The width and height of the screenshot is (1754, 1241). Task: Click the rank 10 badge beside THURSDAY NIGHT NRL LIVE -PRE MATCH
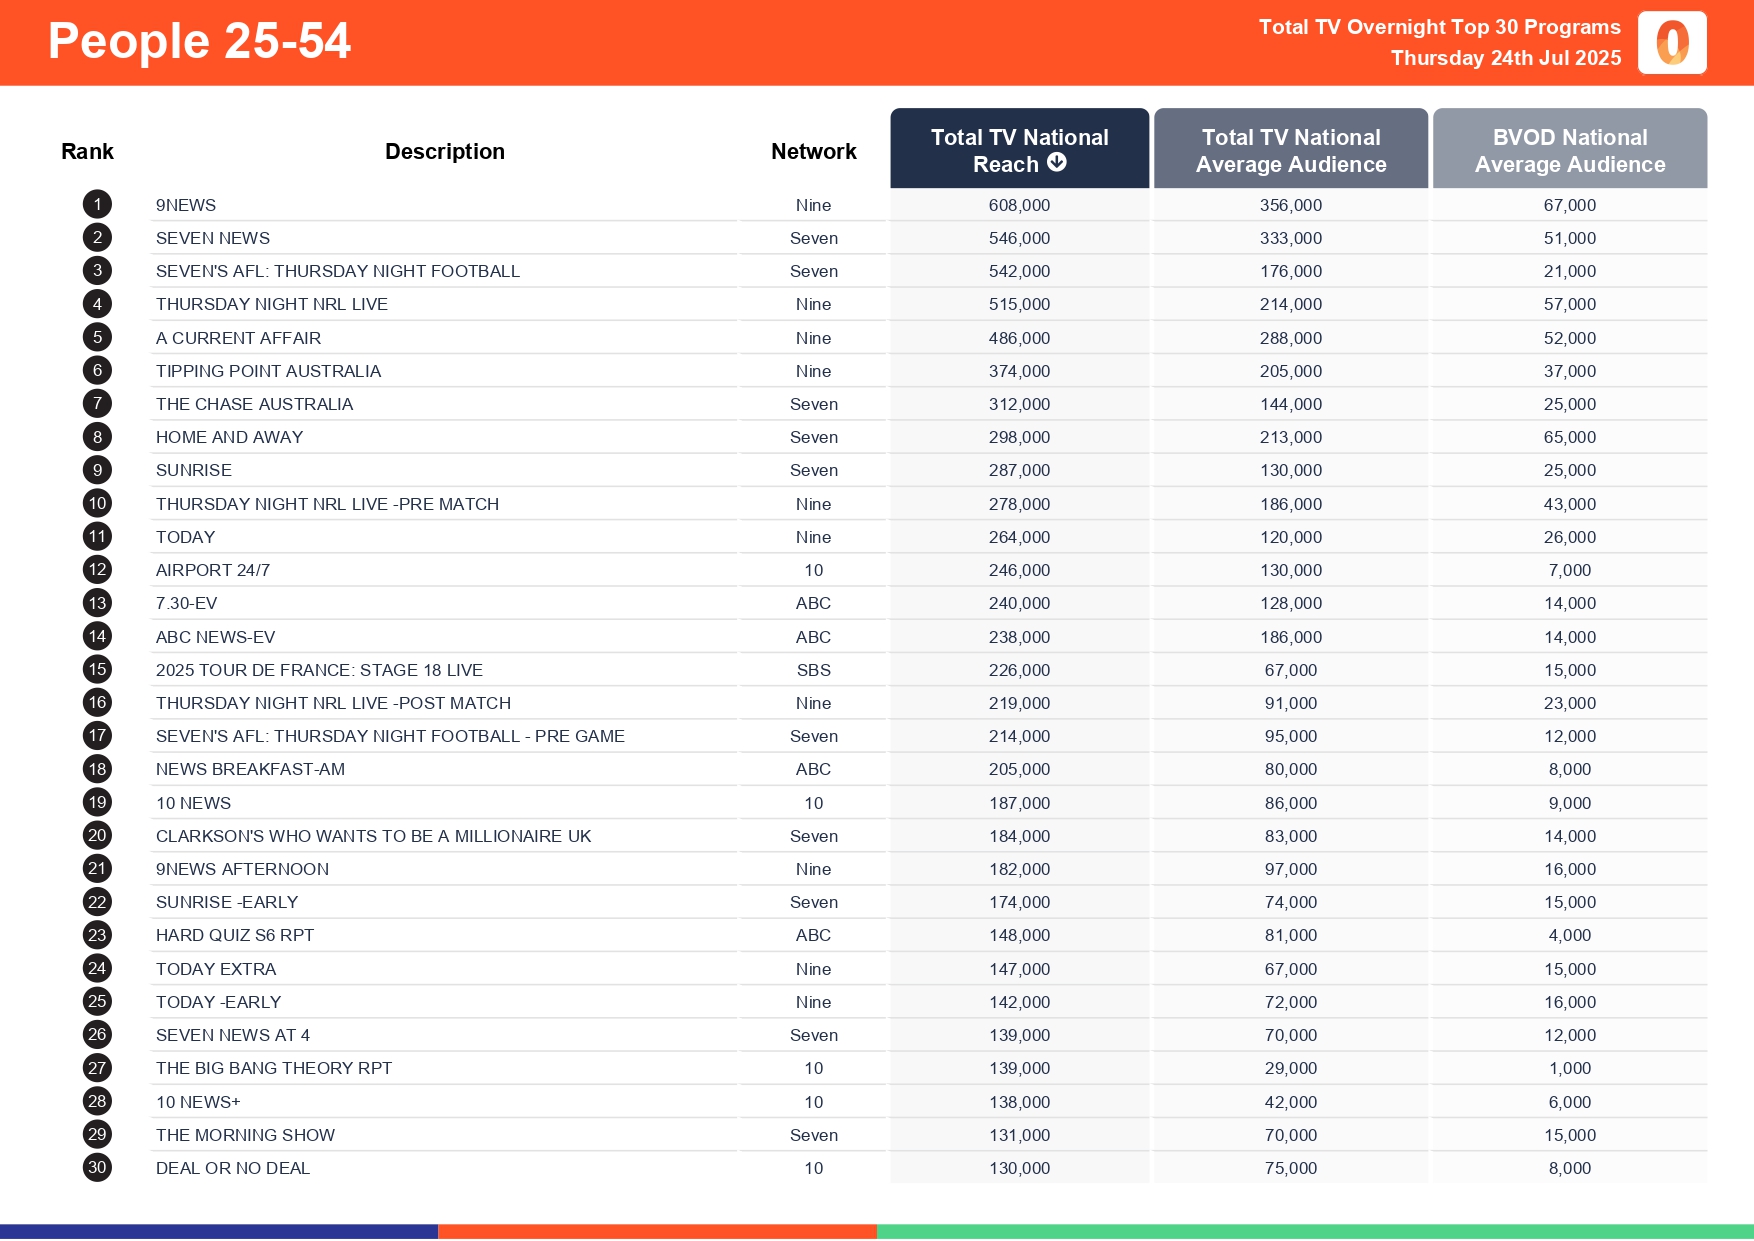click(x=96, y=503)
